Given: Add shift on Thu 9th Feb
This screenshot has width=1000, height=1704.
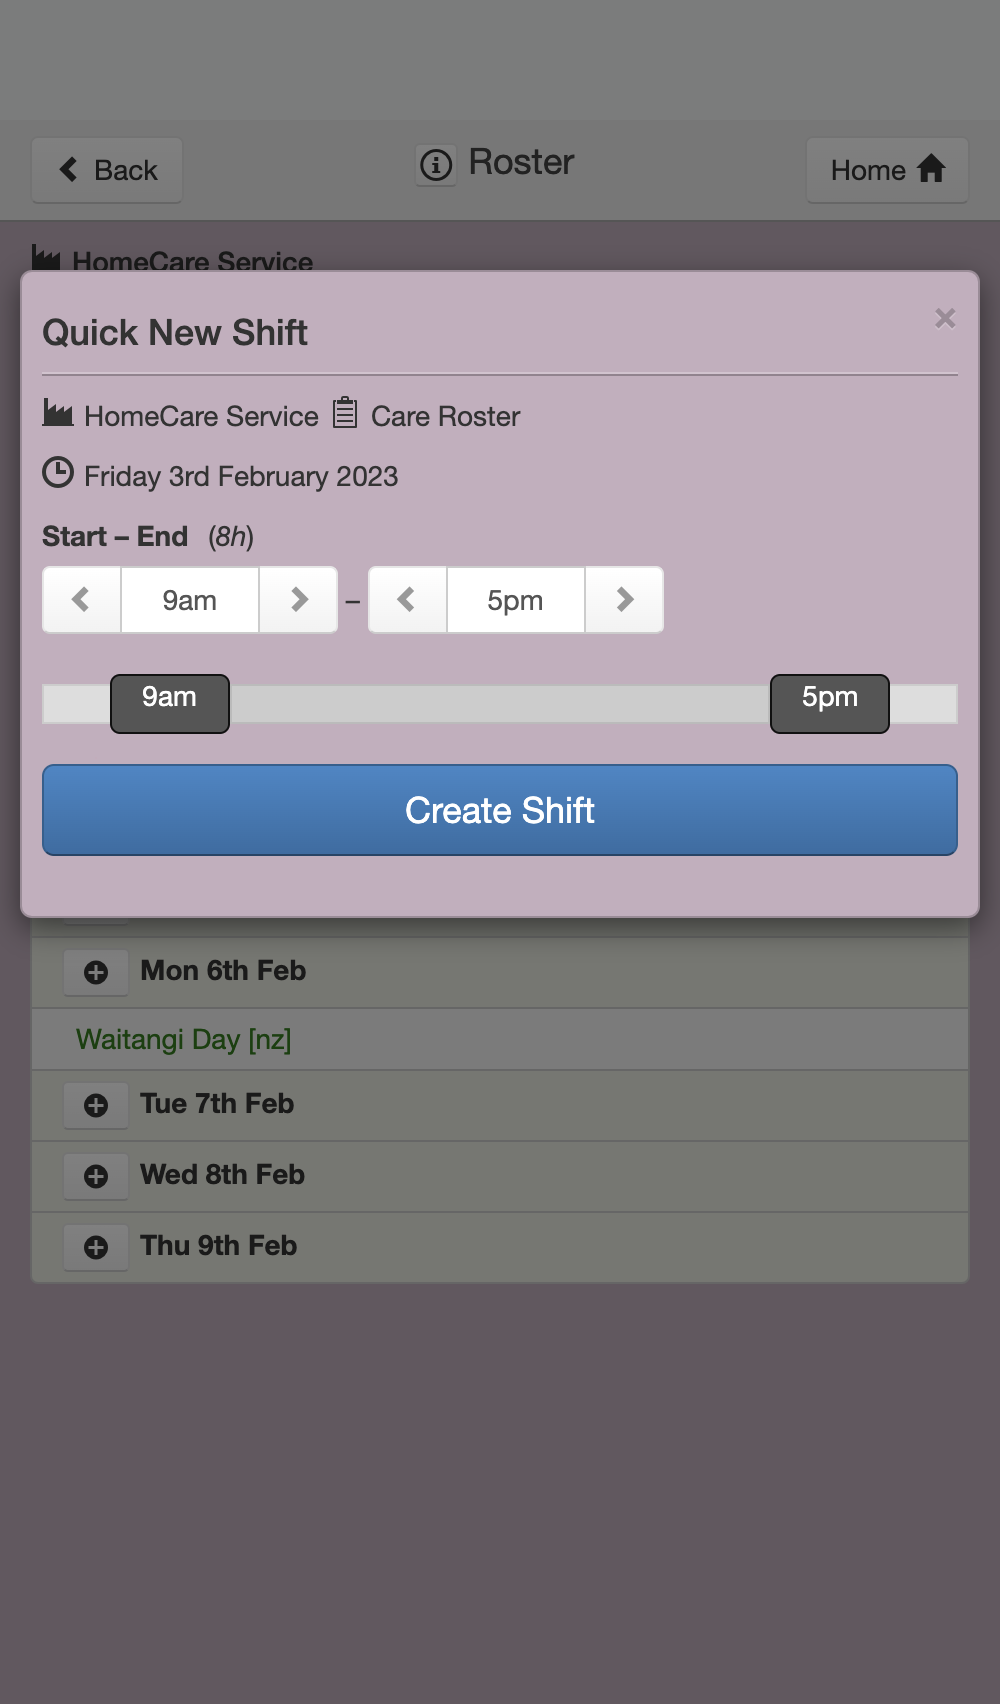Looking at the screenshot, I should click(x=96, y=1247).
